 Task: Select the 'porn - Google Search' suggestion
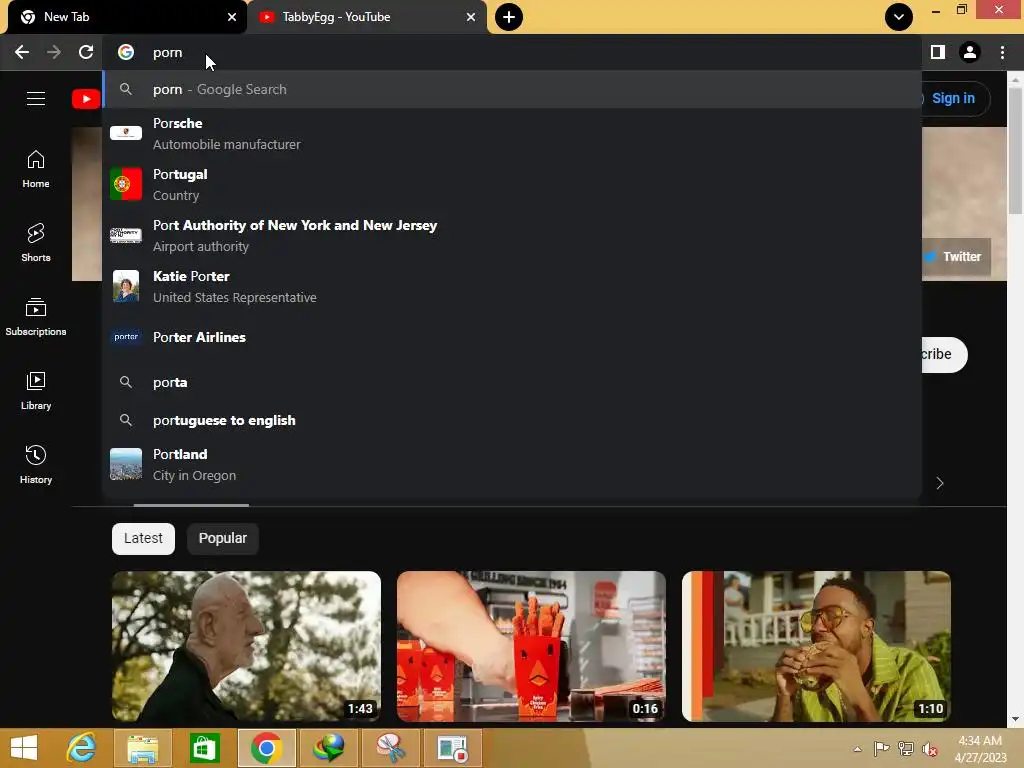512,89
